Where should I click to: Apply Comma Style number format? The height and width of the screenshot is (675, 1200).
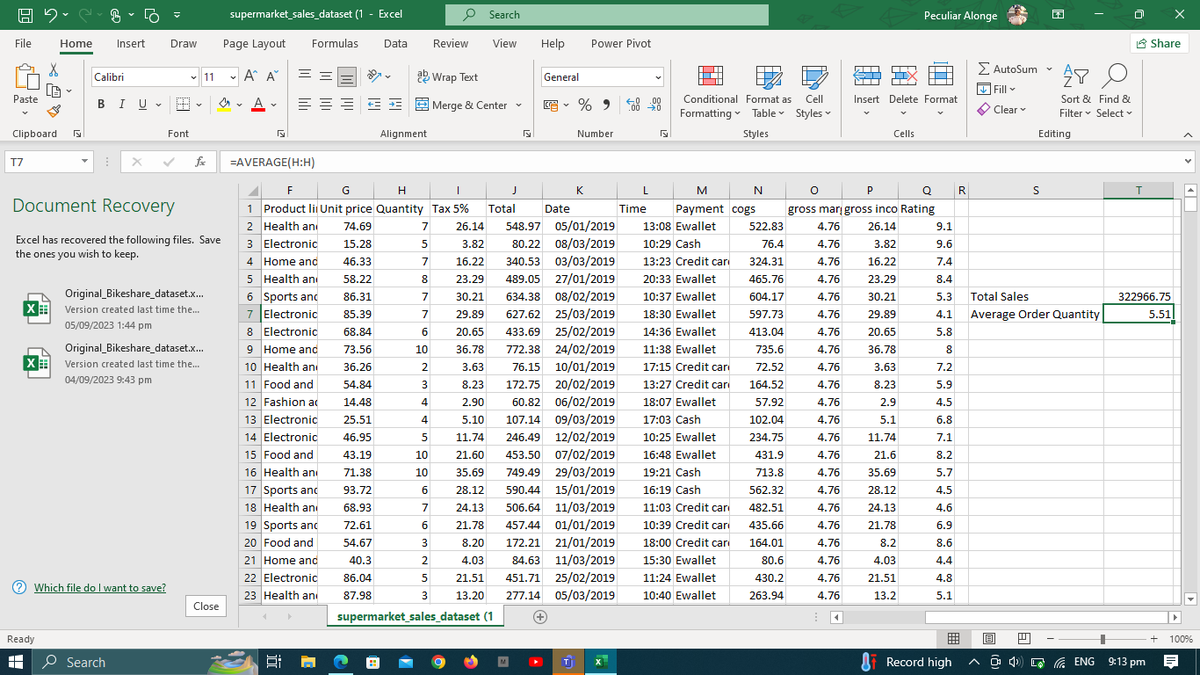(x=609, y=105)
